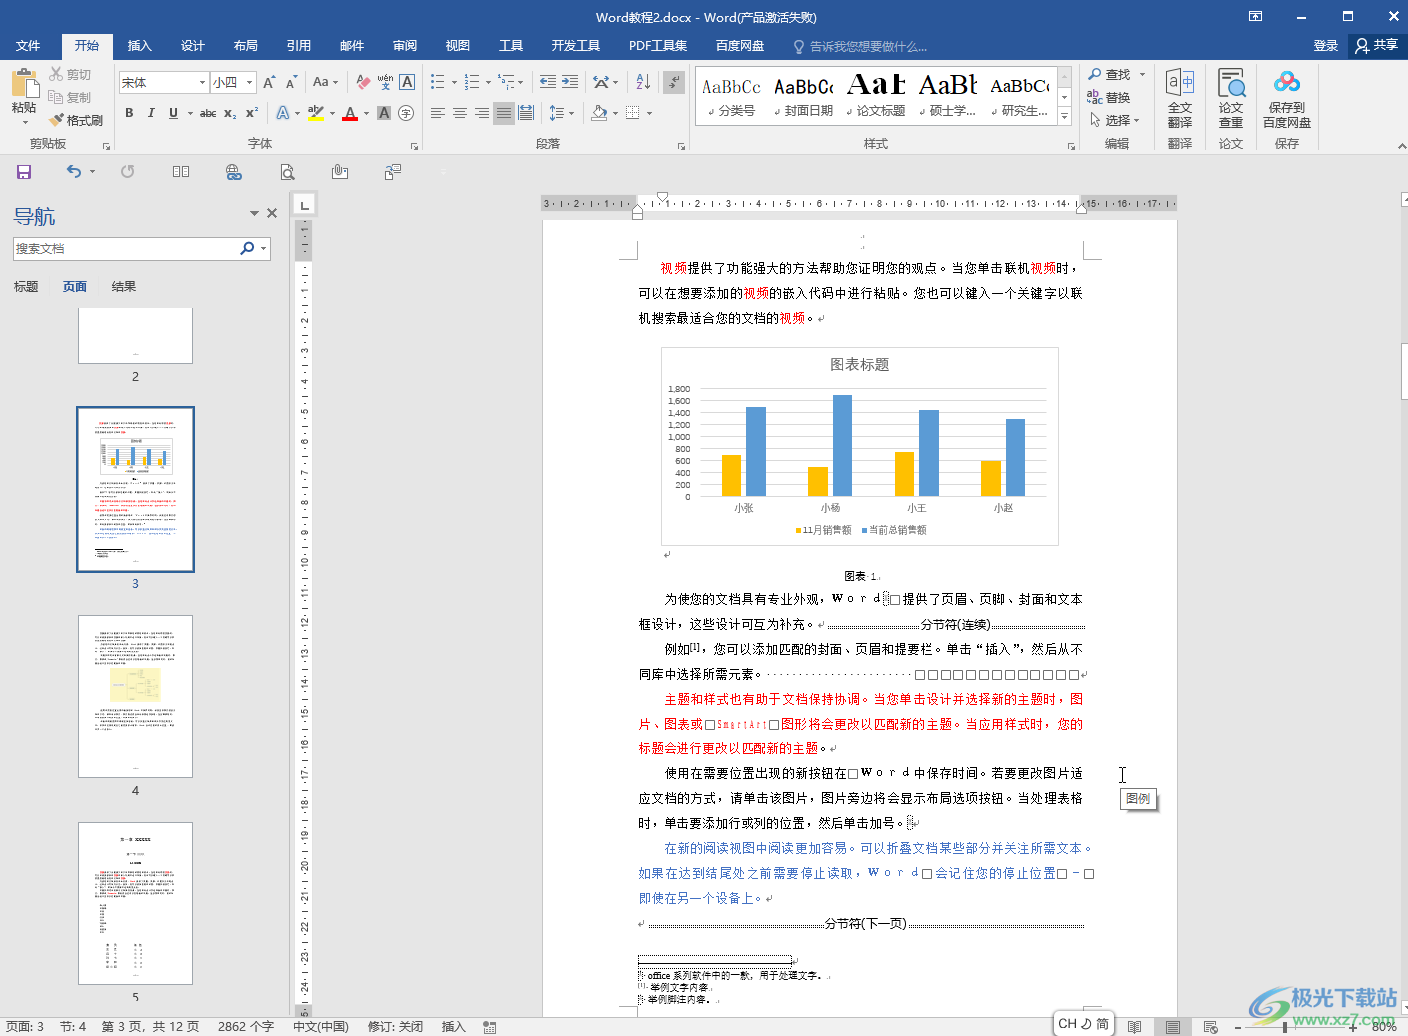The width and height of the screenshot is (1408, 1036).
Task: Click the distributed alignment icon
Action: pyautogui.click(x=526, y=113)
